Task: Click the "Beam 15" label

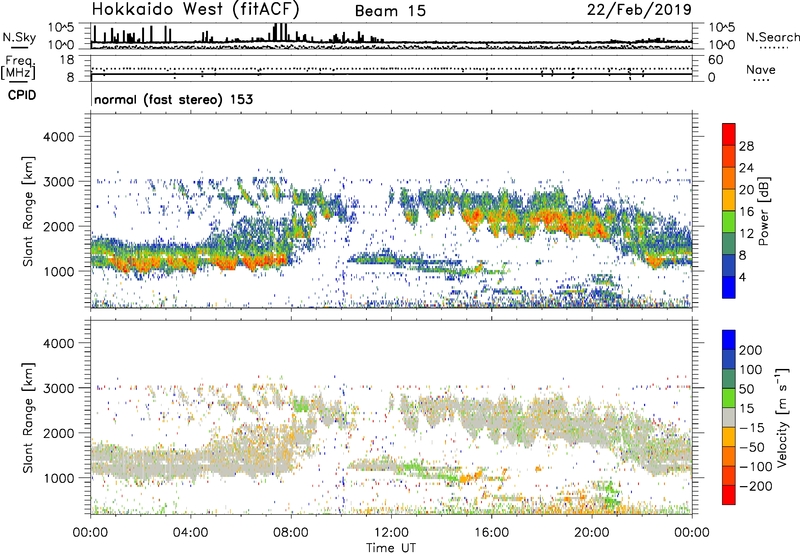Action: pos(390,11)
